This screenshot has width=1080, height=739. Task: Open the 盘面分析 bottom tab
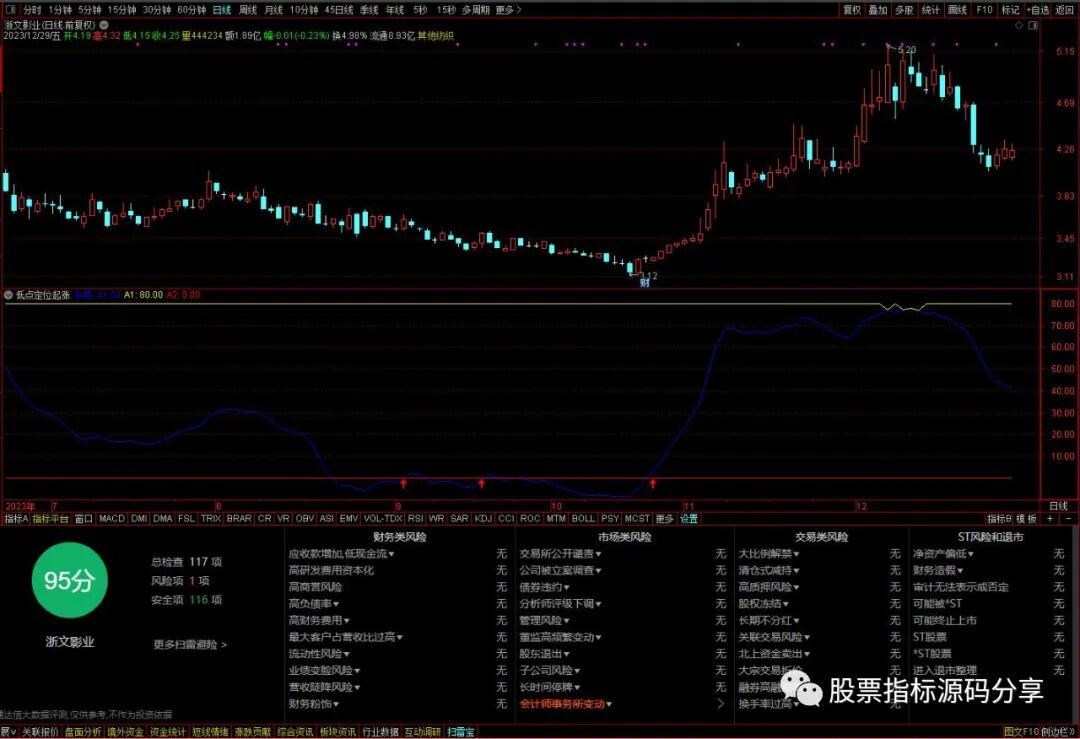[83, 731]
